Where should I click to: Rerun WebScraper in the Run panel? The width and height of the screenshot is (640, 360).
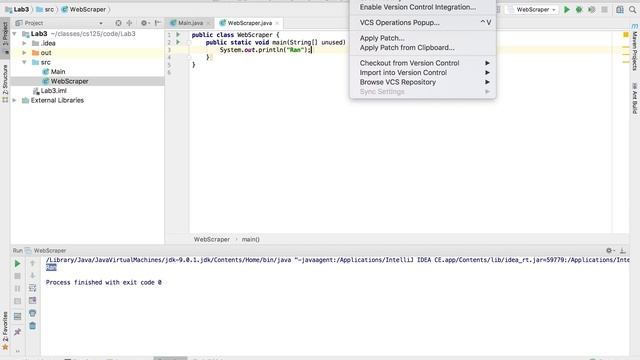17,264
